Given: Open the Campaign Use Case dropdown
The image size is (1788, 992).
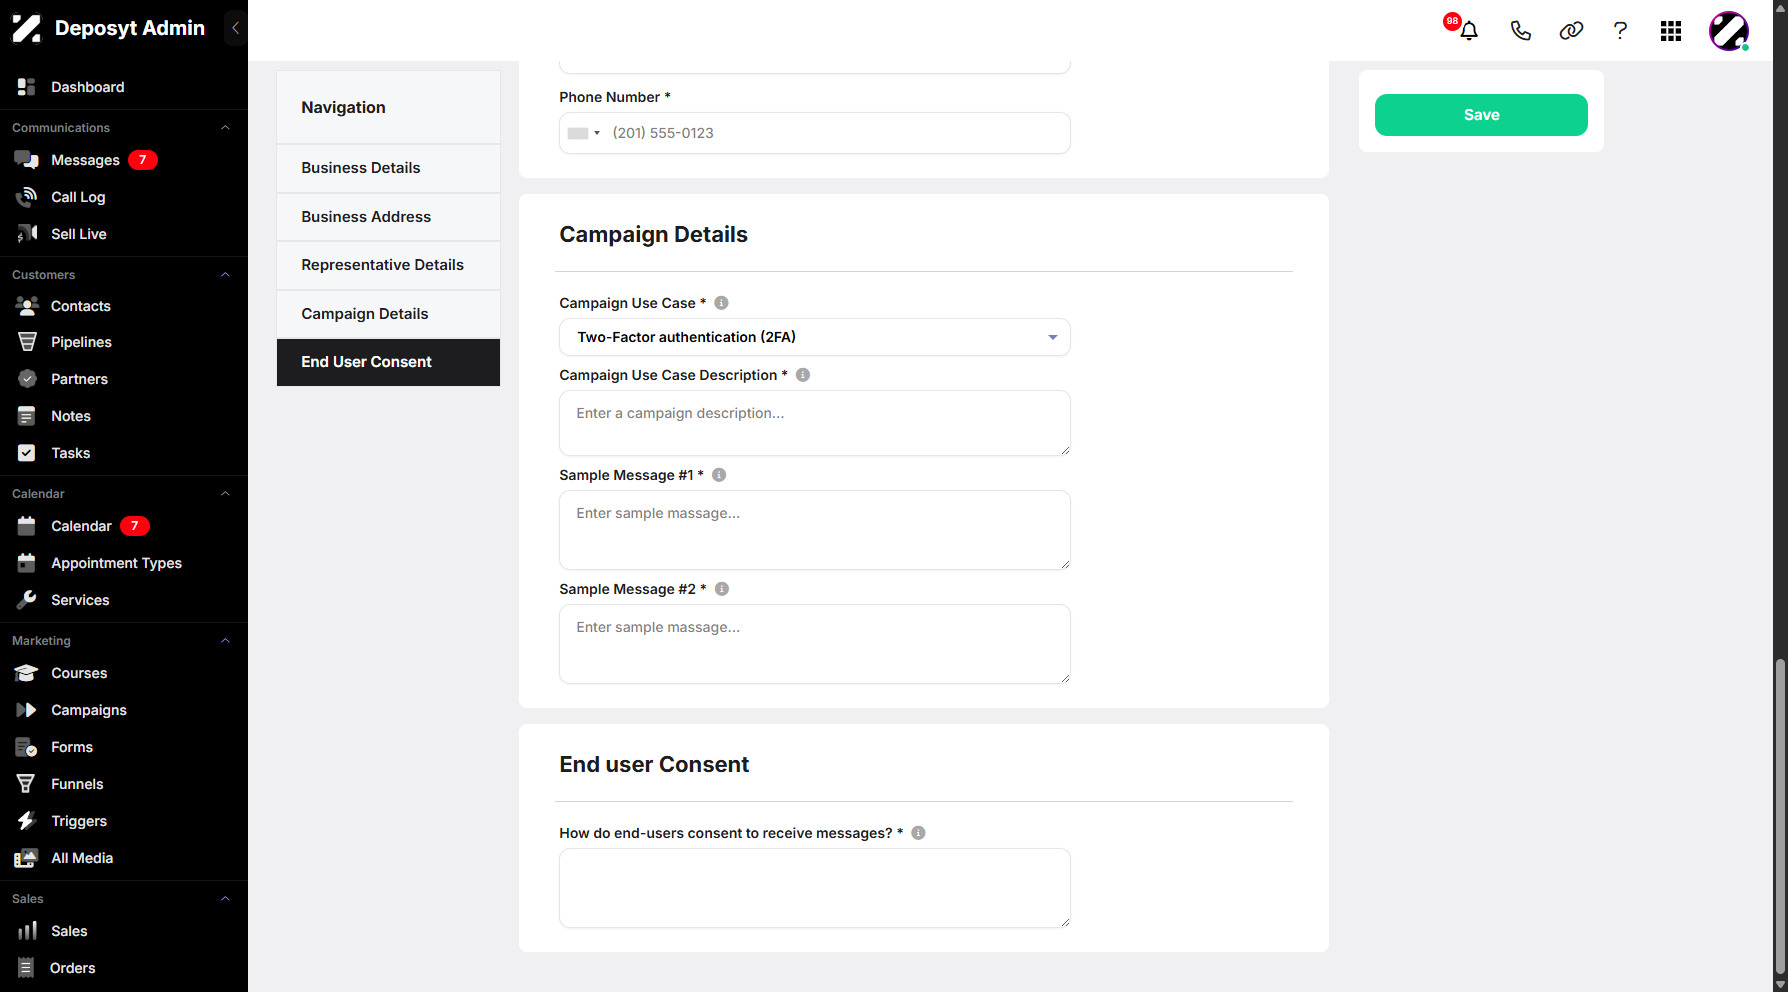Looking at the screenshot, I should pos(815,337).
